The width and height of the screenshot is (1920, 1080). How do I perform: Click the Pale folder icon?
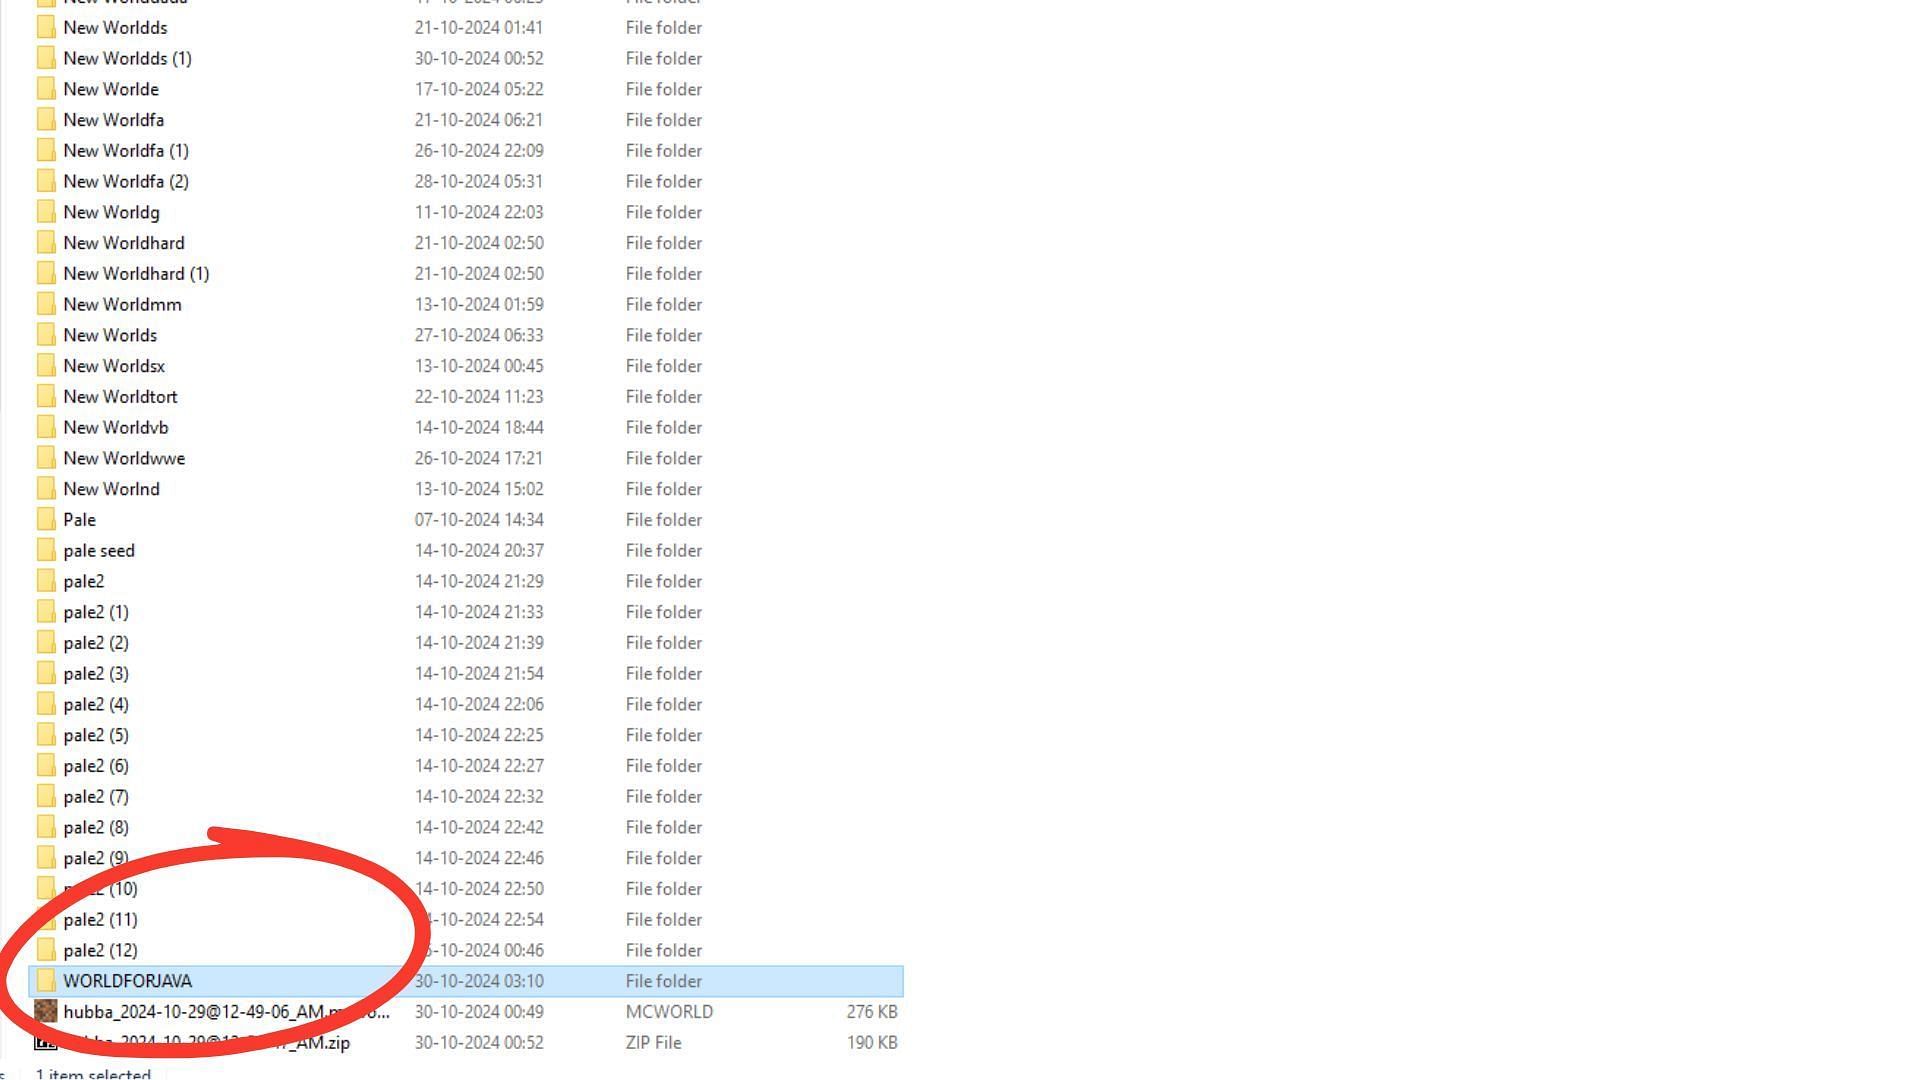click(46, 520)
